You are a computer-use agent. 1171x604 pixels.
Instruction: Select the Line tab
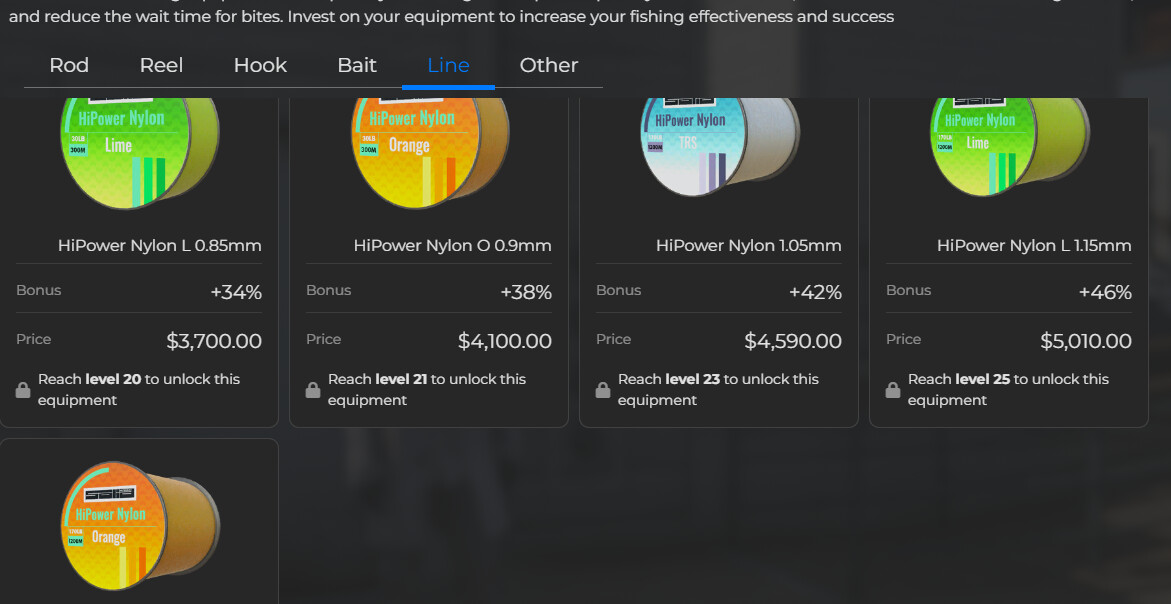[x=448, y=66]
